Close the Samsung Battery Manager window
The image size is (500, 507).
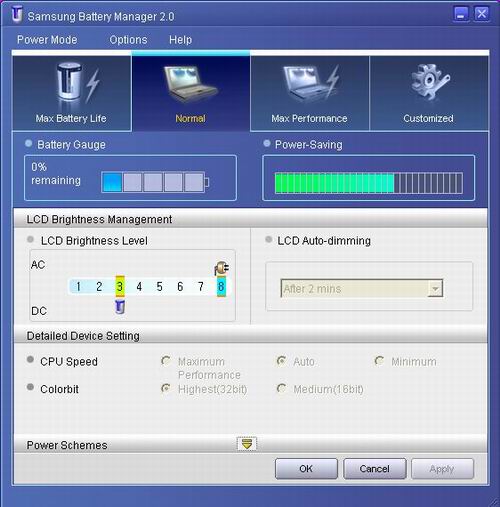482,14
